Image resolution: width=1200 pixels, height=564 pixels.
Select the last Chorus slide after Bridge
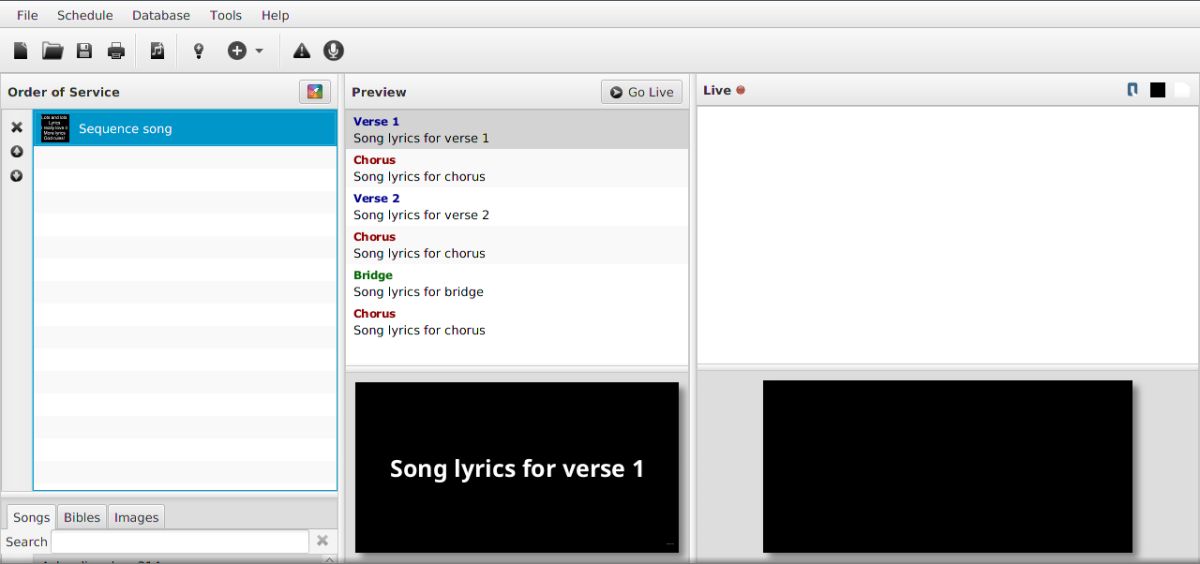517,322
